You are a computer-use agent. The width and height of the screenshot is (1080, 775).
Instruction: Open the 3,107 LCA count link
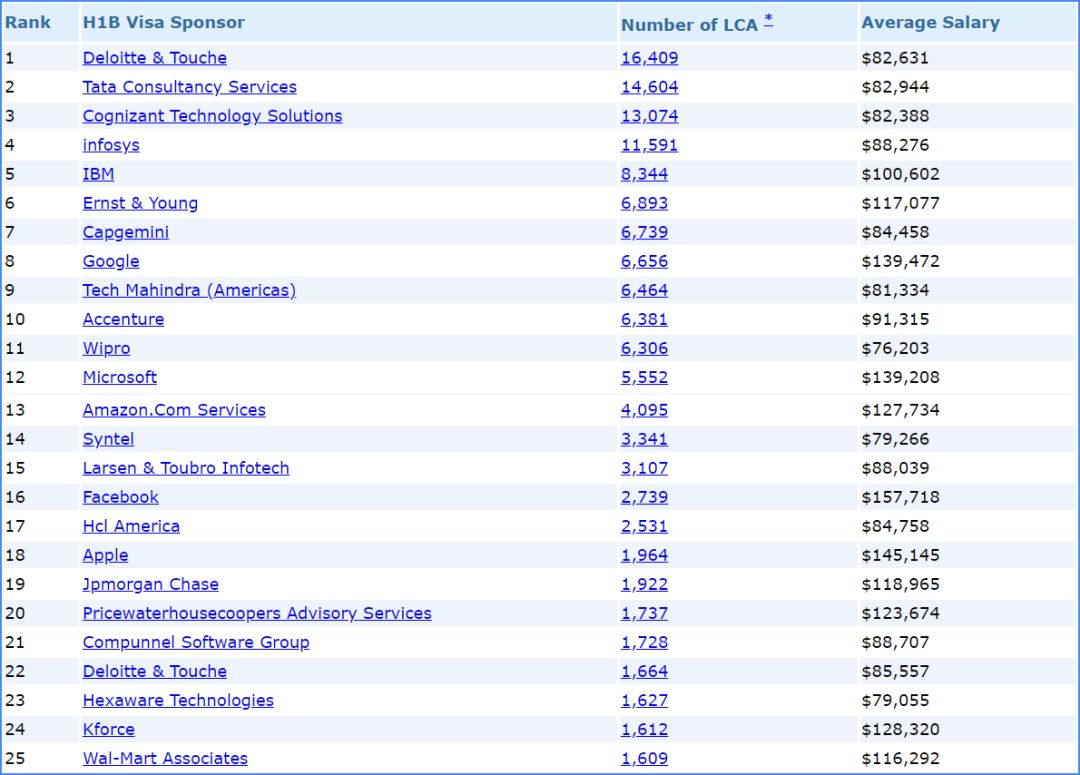[x=645, y=468]
